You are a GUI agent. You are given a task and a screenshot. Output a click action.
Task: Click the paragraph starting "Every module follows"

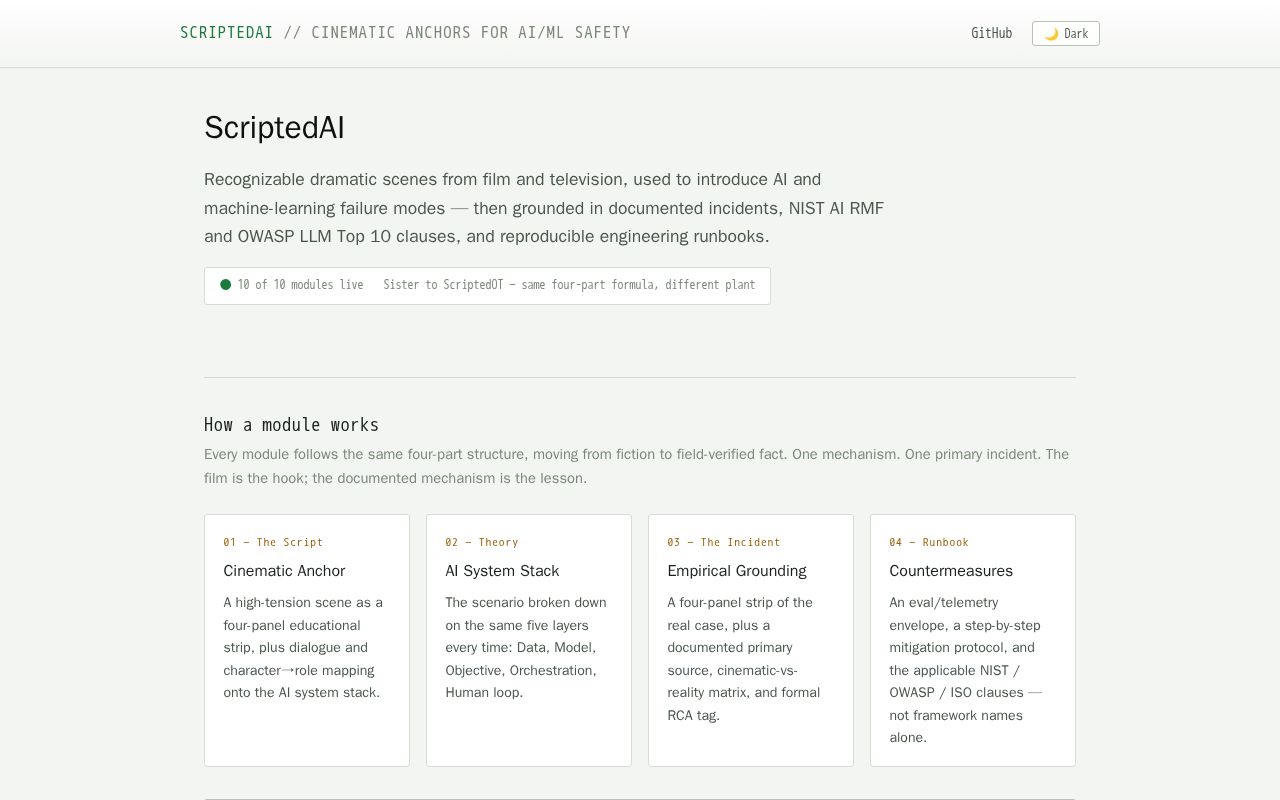coord(637,466)
